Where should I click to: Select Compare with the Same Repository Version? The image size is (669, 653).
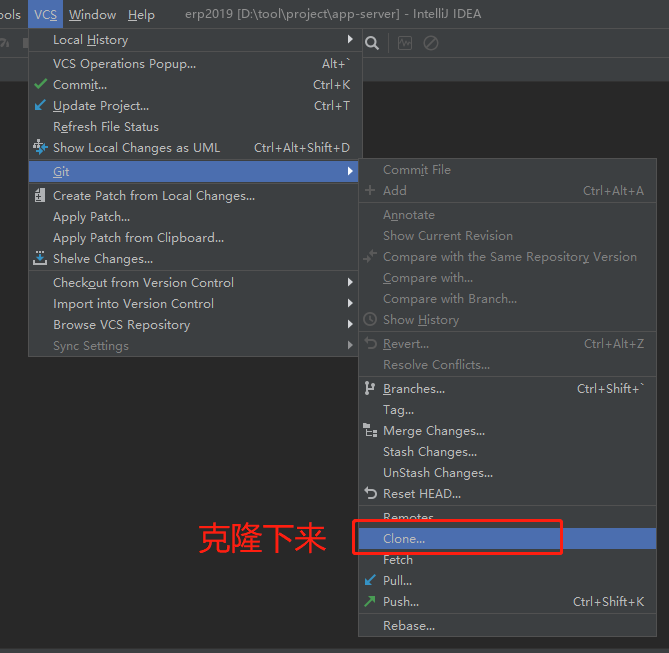pos(507,257)
